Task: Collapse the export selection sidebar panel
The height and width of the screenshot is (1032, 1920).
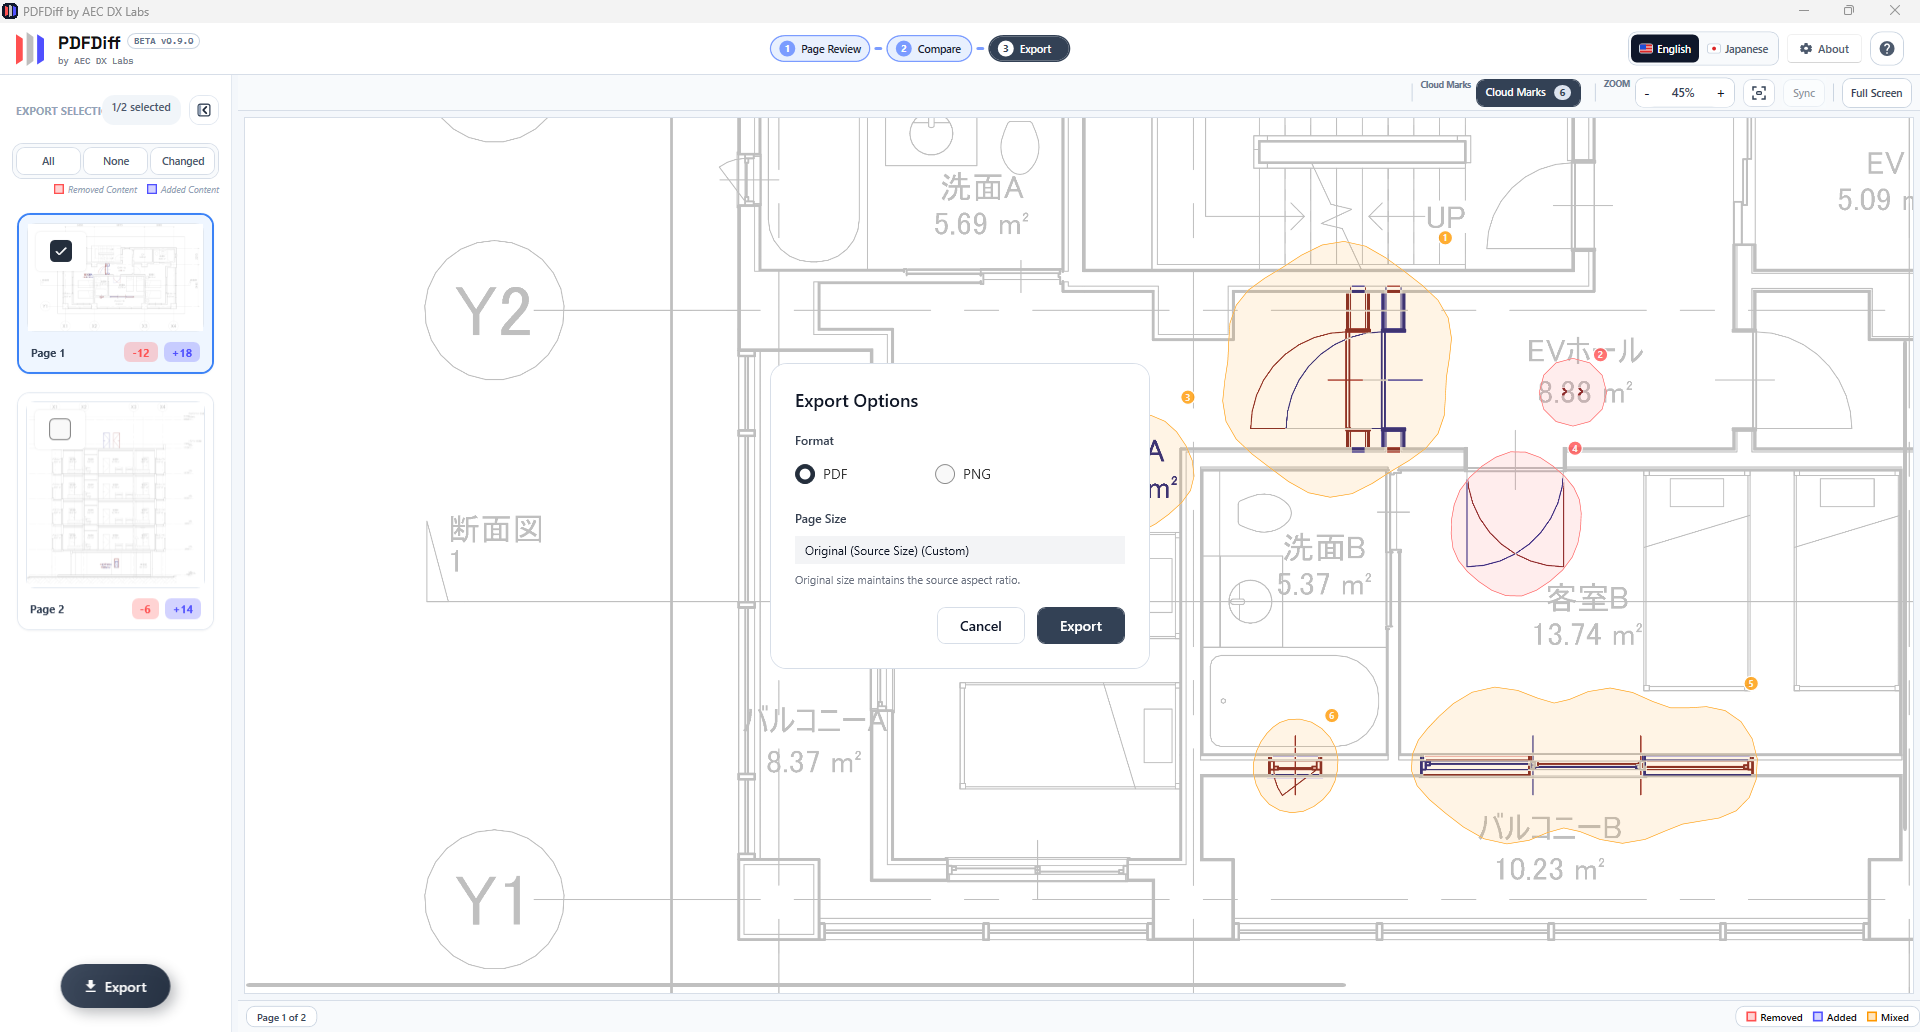Action: coord(204,110)
